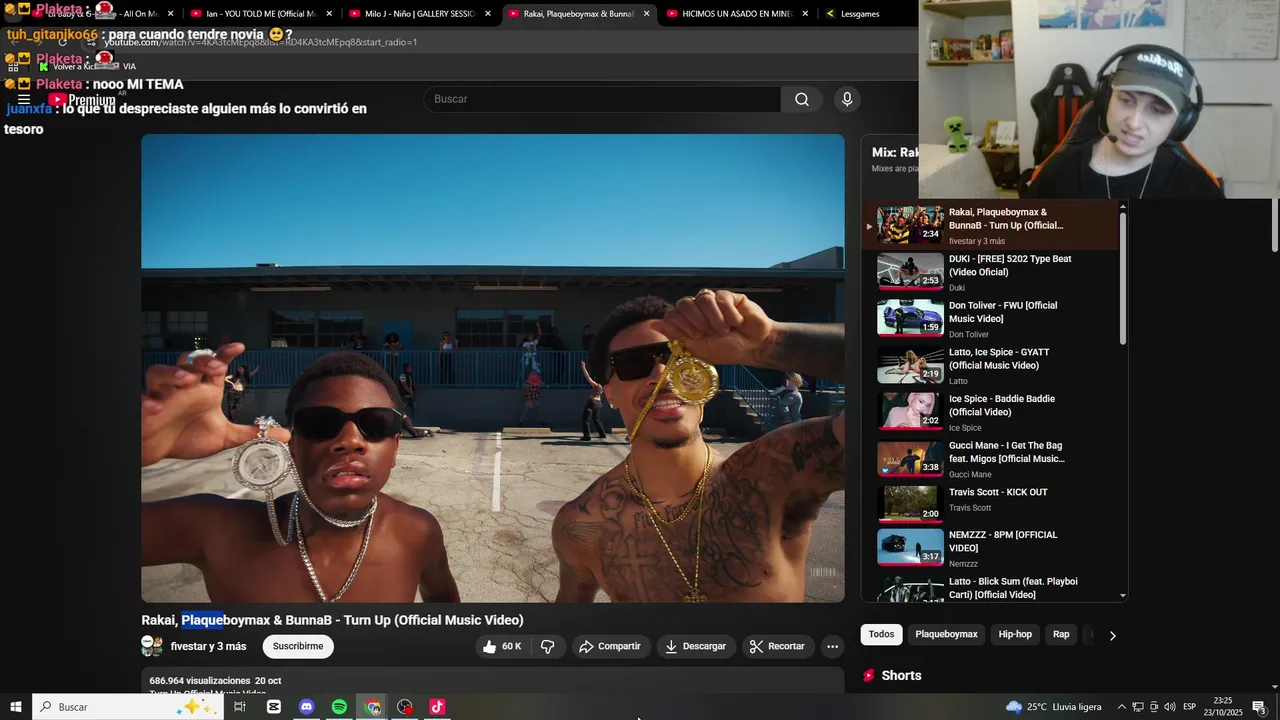
Task: Click the Compartir share button
Action: point(610,647)
